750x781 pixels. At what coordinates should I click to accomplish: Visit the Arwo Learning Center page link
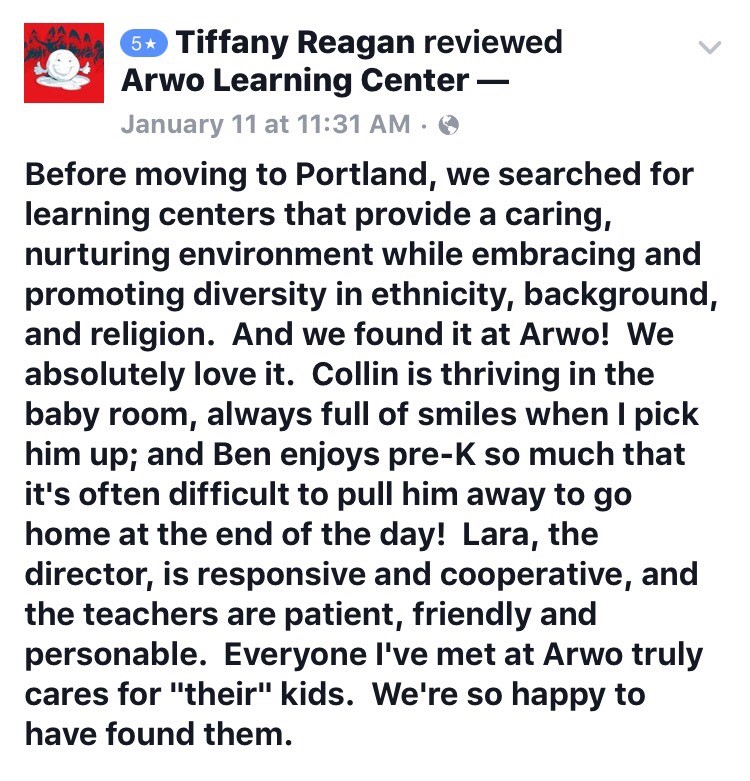(x=295, y=80)
